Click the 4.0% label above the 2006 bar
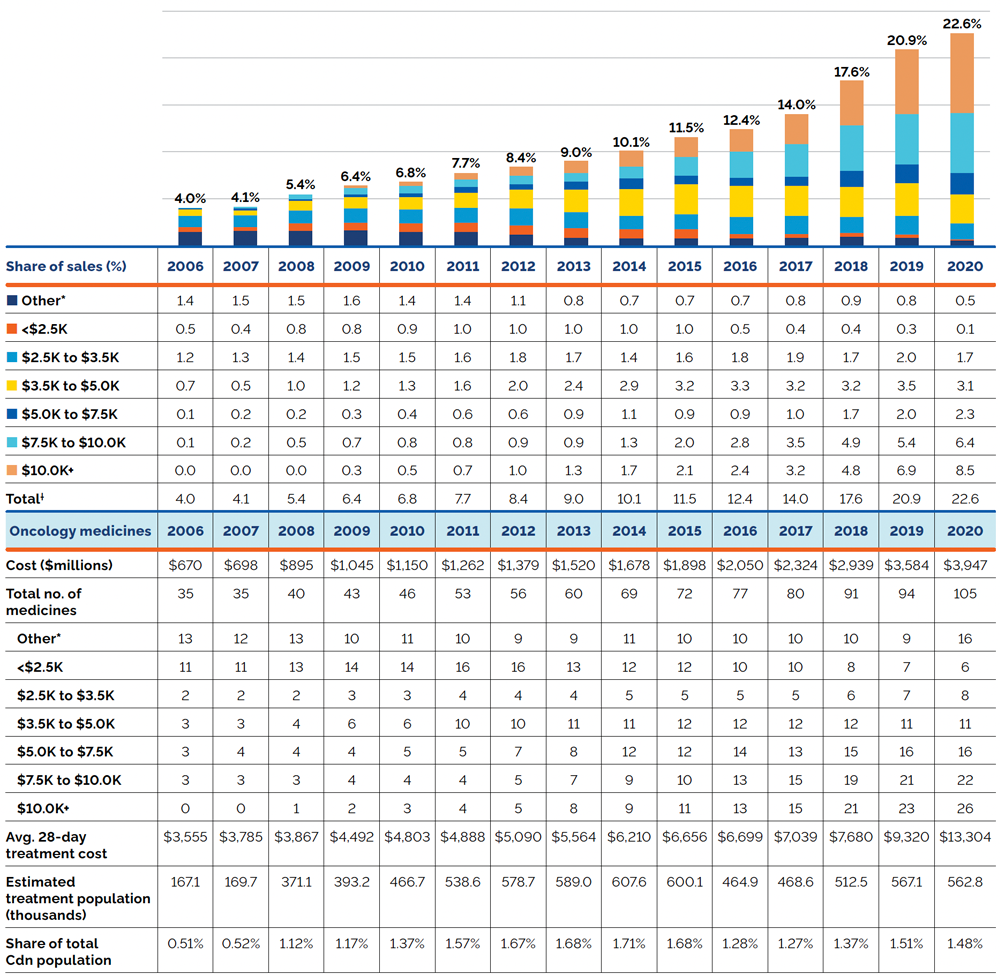This screenshot has height=978, width=1000. [190, 199]
